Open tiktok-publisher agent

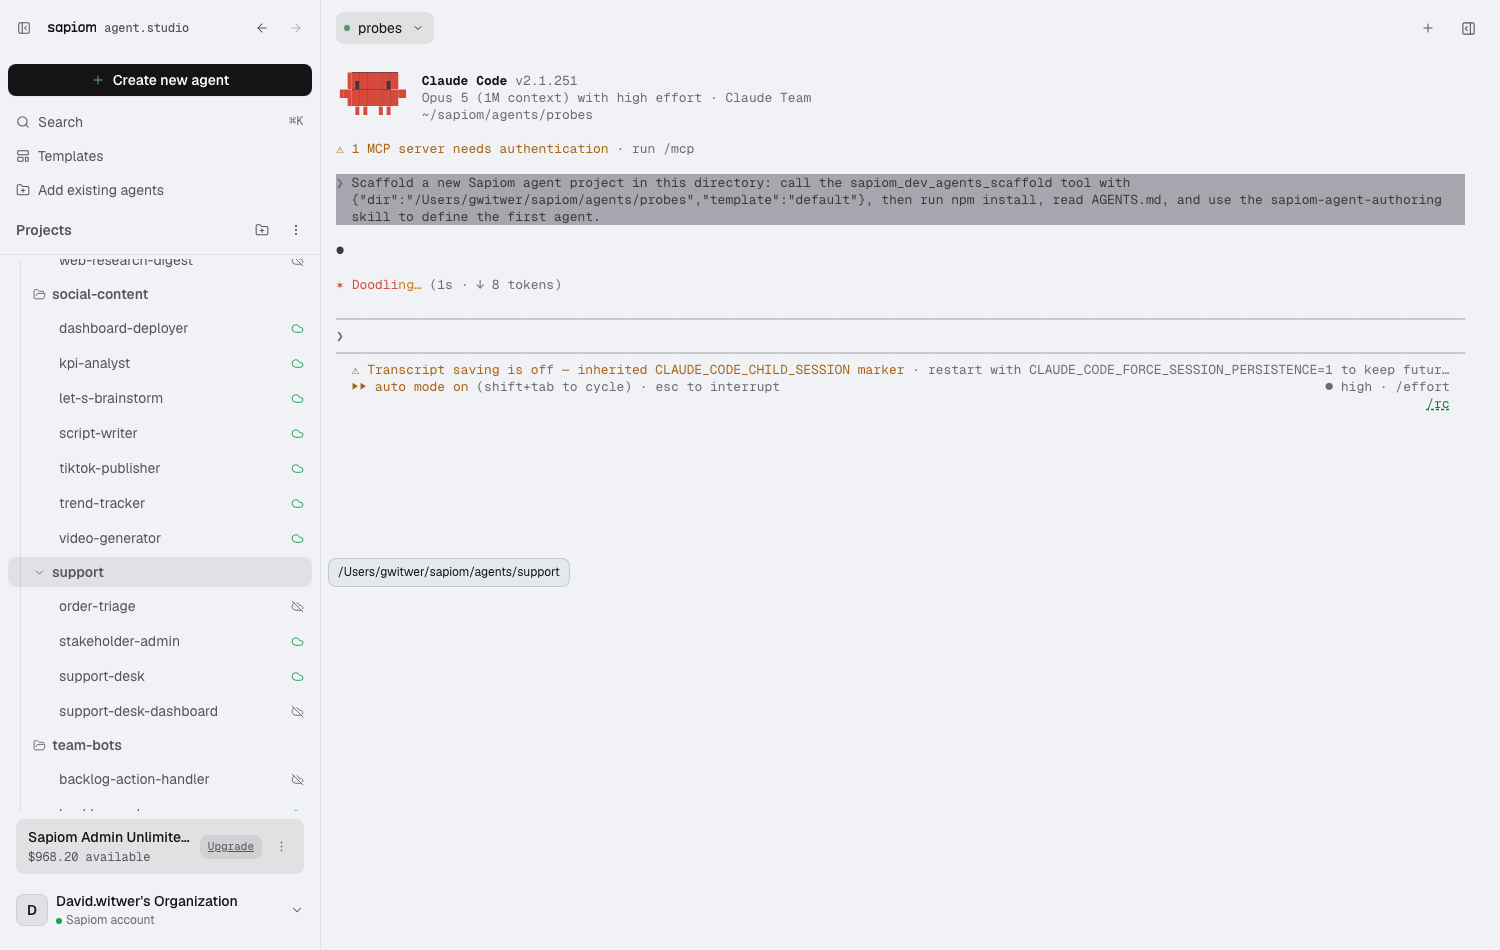(109, 468)
